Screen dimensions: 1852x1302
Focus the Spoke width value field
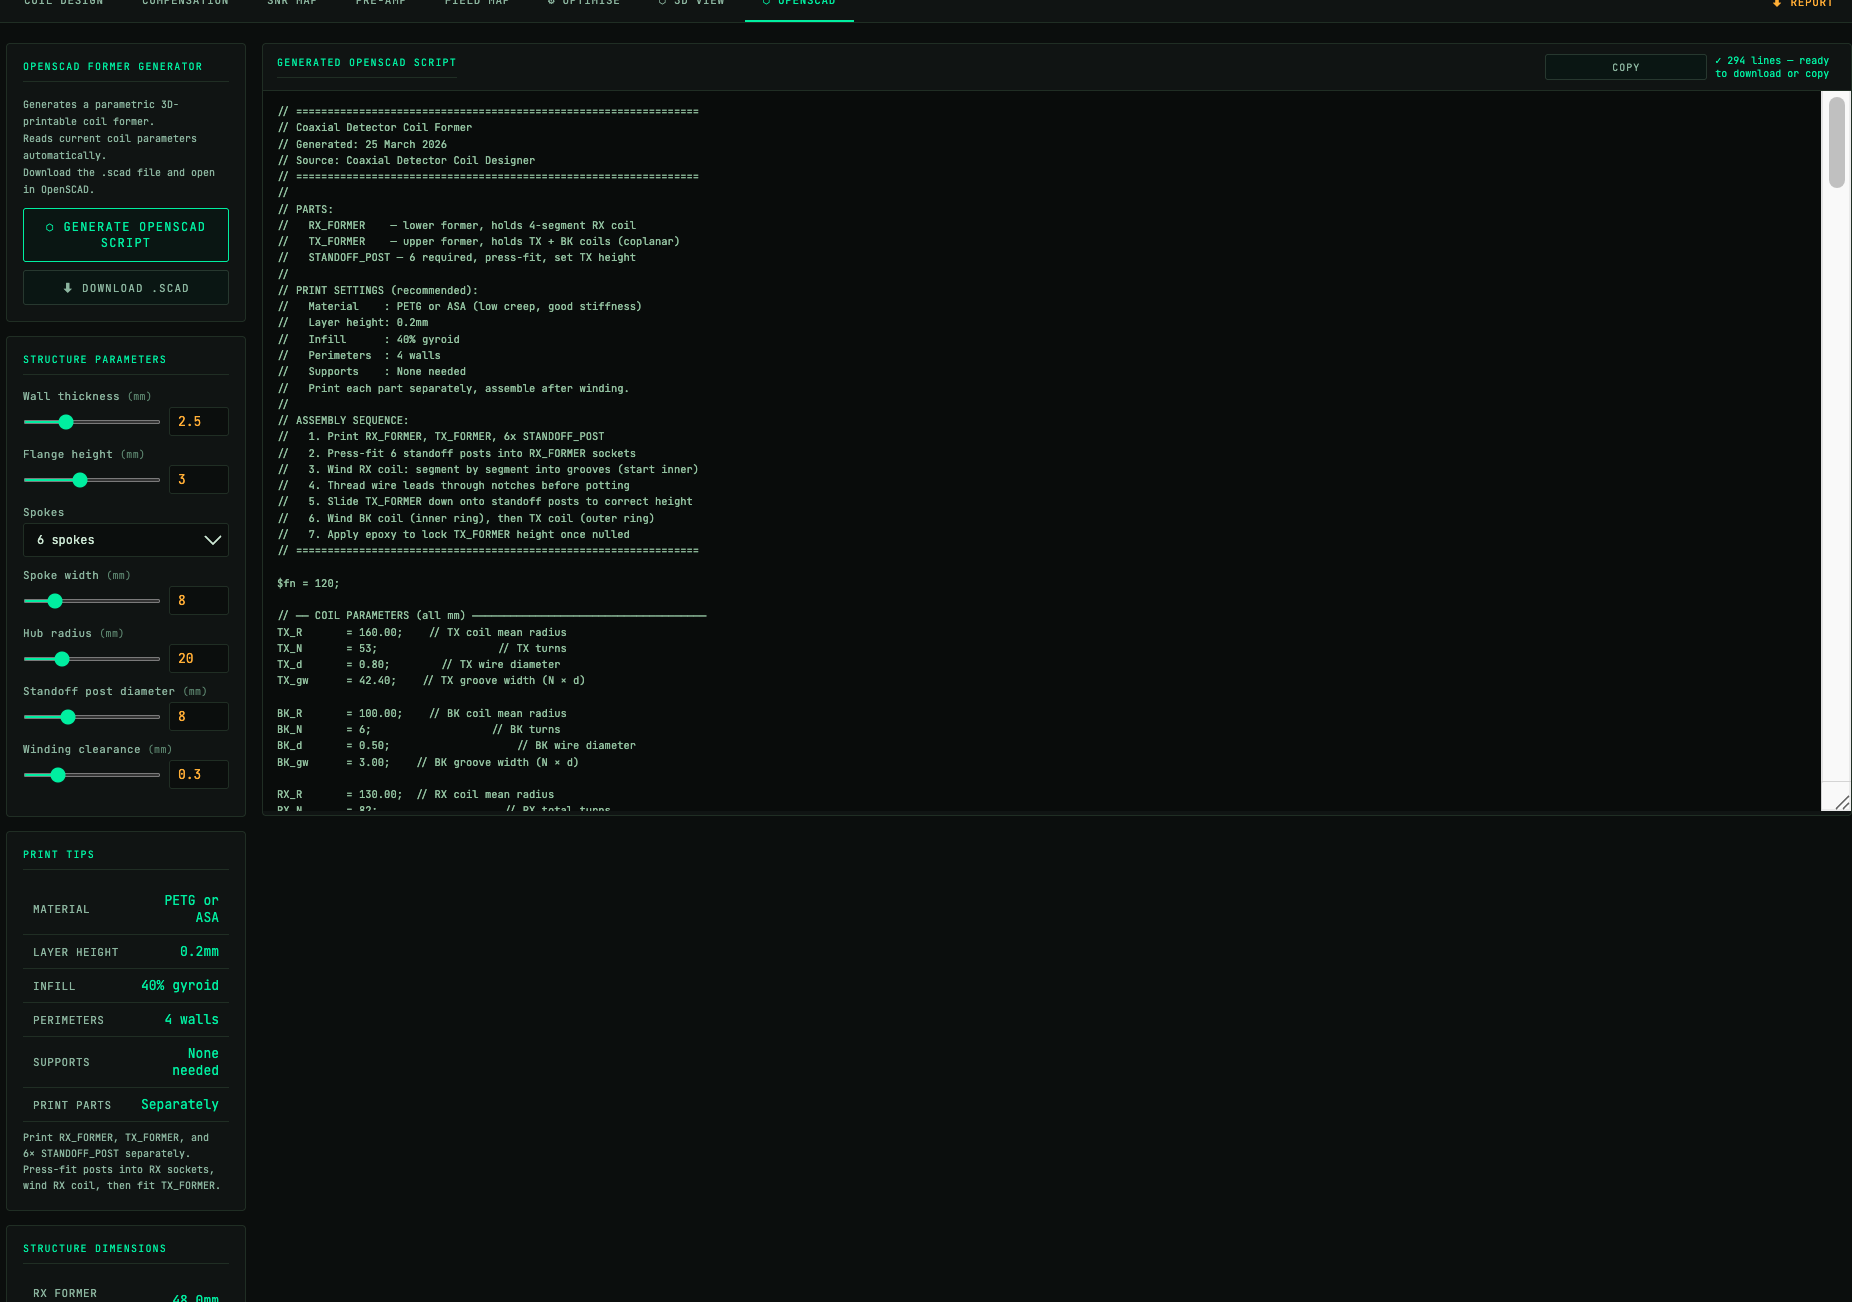[x=199, y=601]
